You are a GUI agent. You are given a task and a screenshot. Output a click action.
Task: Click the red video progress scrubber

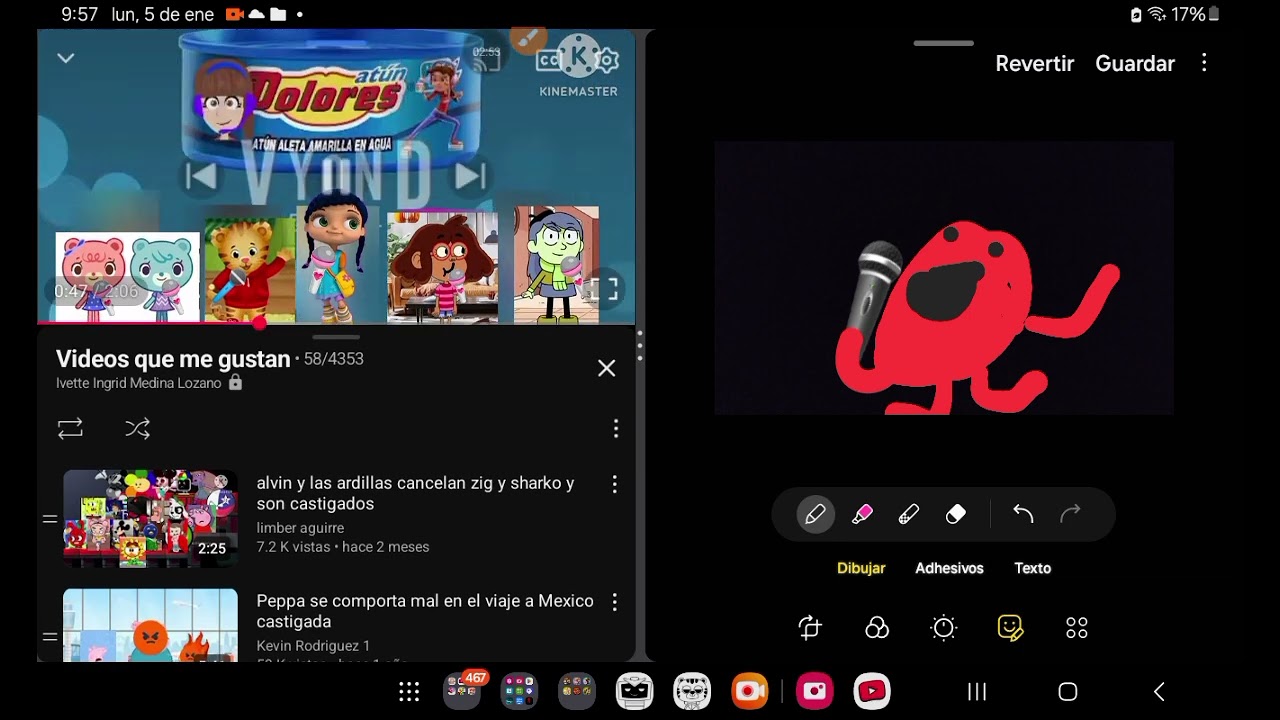(x=260, y=323)
